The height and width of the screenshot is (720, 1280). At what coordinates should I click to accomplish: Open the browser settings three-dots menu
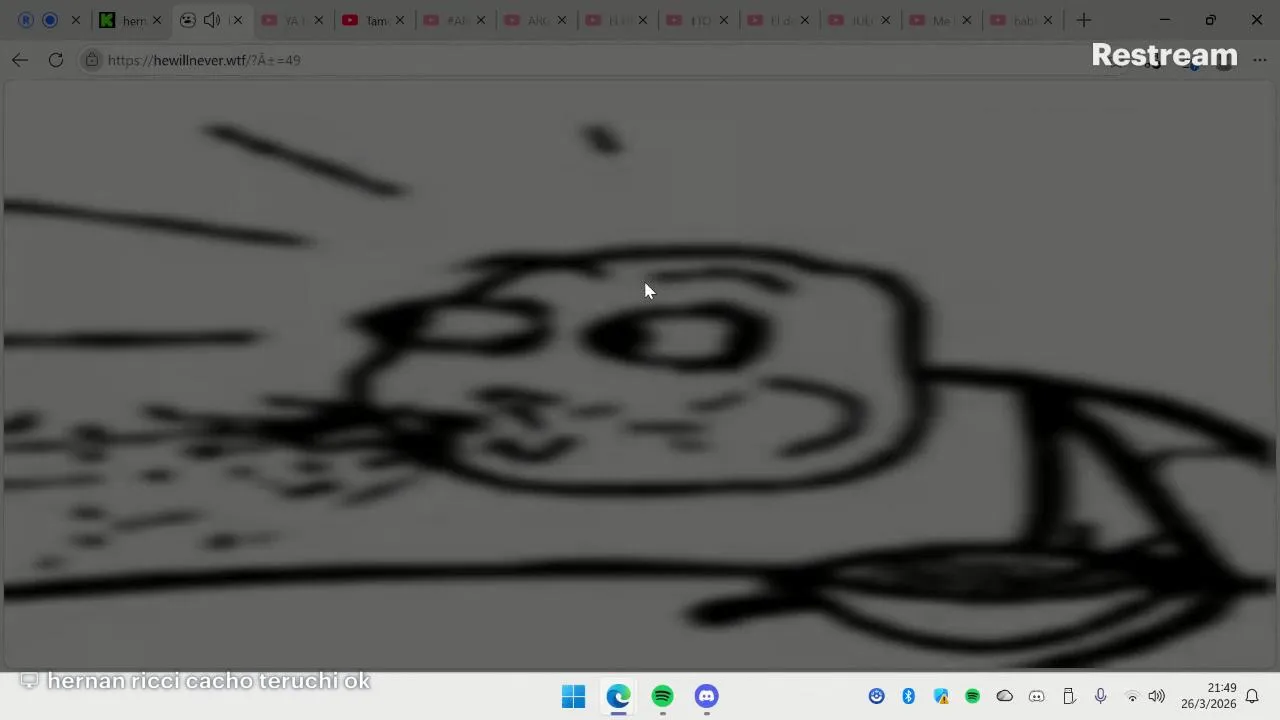pos(1259,60)
